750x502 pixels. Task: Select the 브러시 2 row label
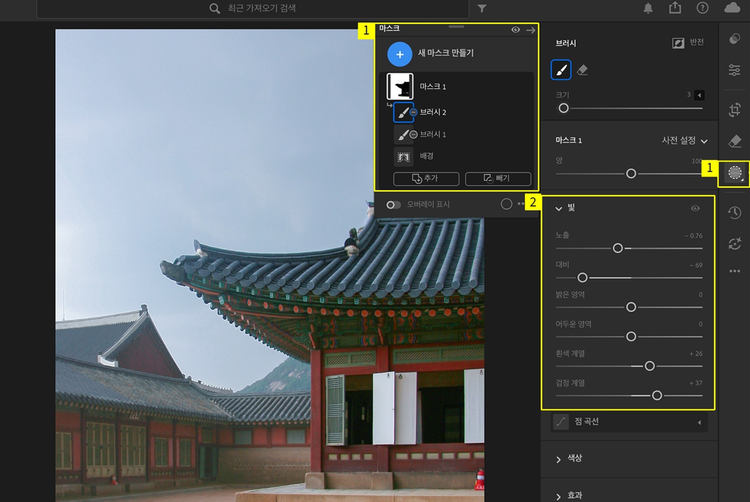pos(433,112)
